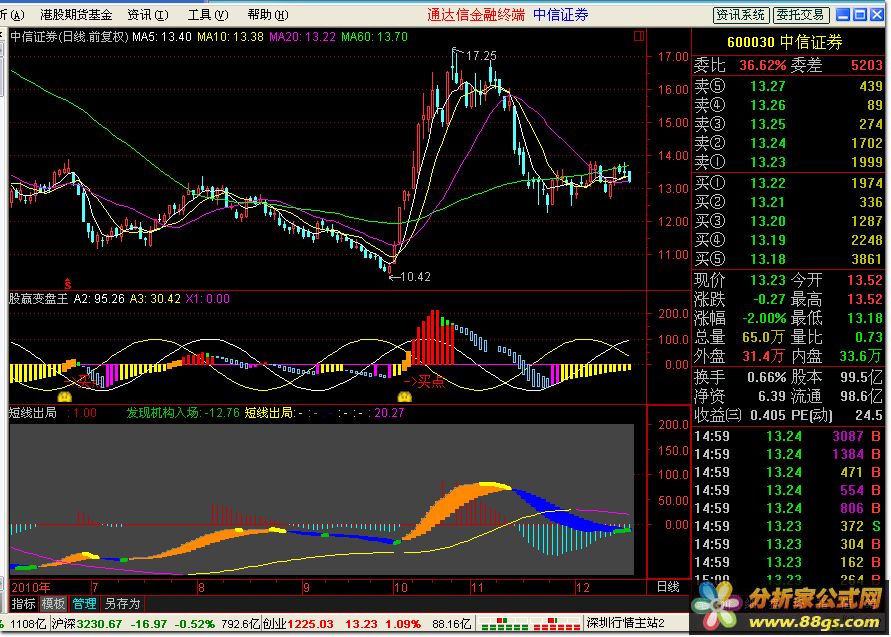
Task: Click the 最低 13.18 value
Action: [x=865, y=318]
